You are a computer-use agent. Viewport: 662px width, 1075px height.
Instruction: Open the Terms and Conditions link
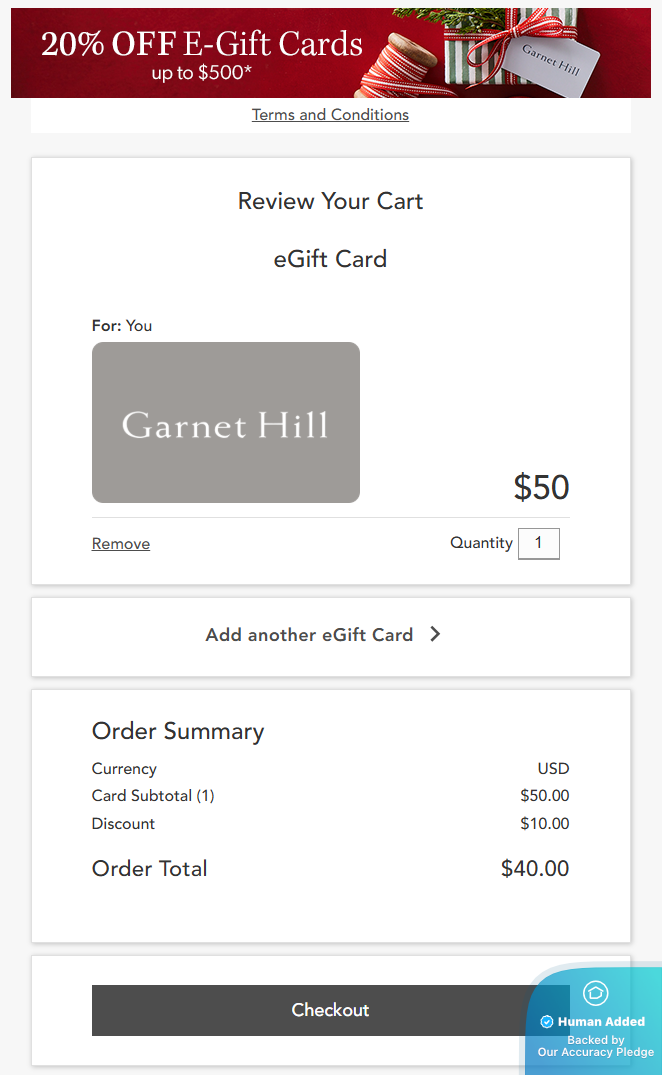(x=330, y=115)
